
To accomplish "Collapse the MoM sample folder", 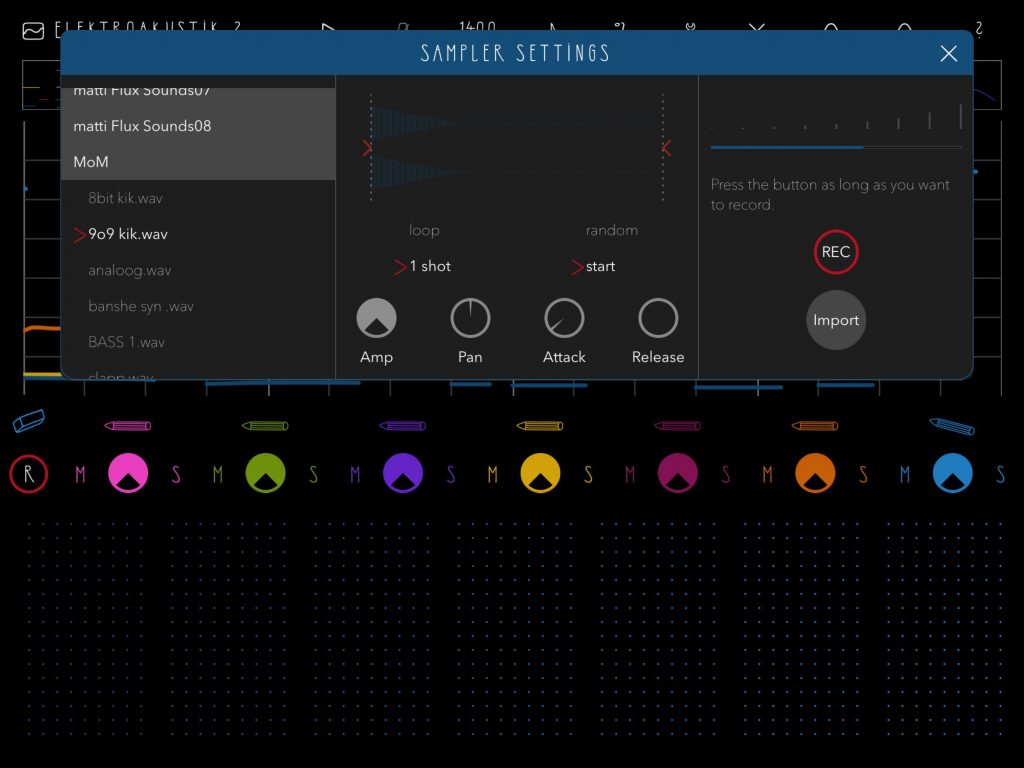I will point(91,162).
